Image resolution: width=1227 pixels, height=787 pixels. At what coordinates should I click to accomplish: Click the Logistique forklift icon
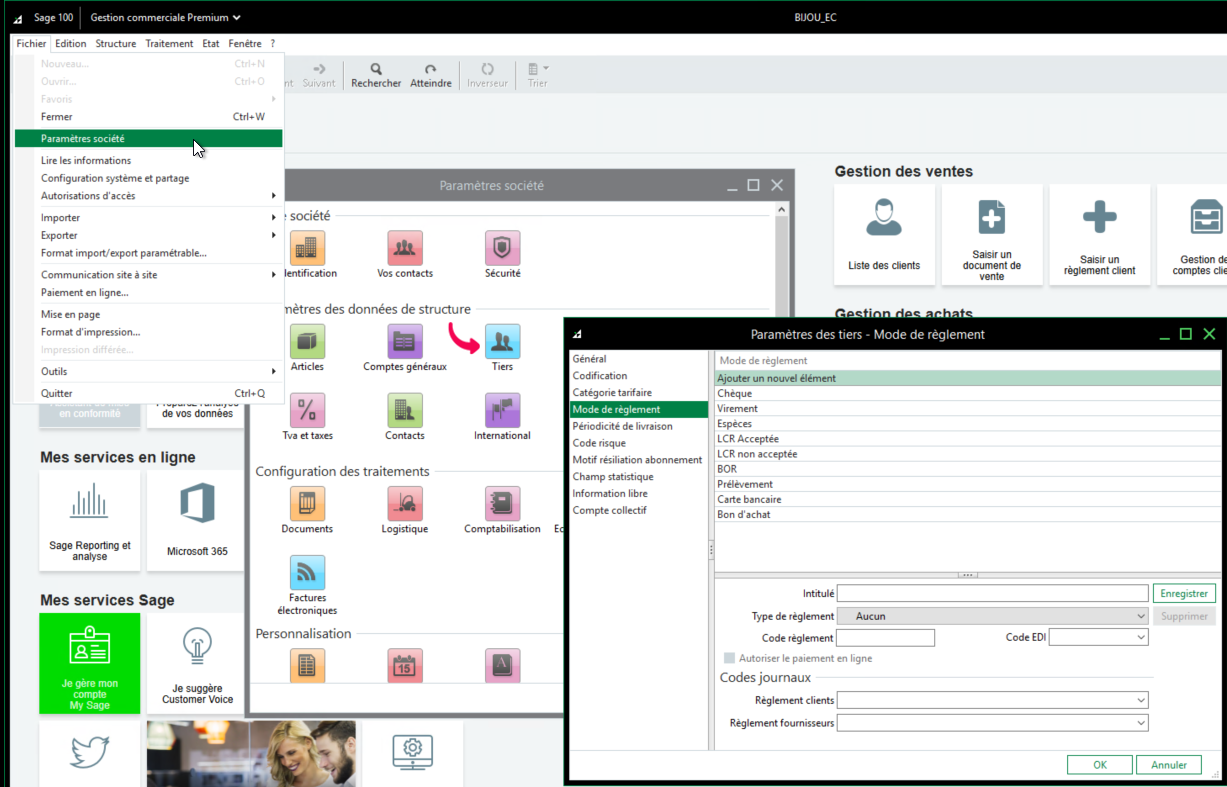click(x=404, y=504)
